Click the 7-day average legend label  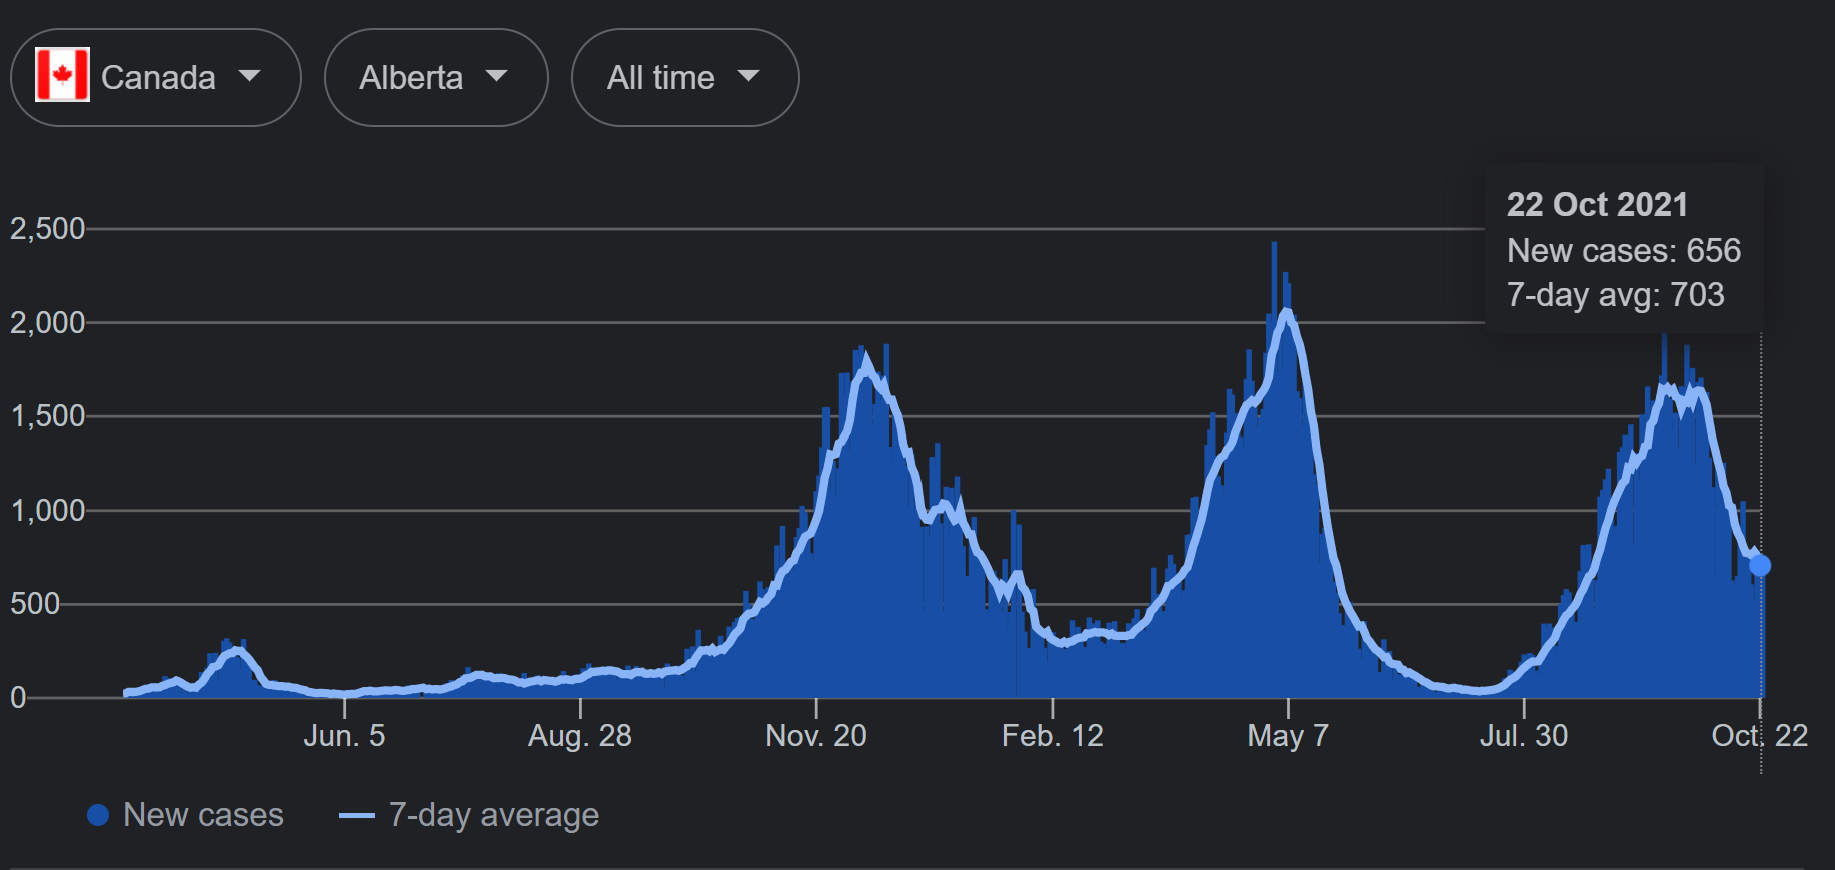pyautogui.click(x=494, y=816)
